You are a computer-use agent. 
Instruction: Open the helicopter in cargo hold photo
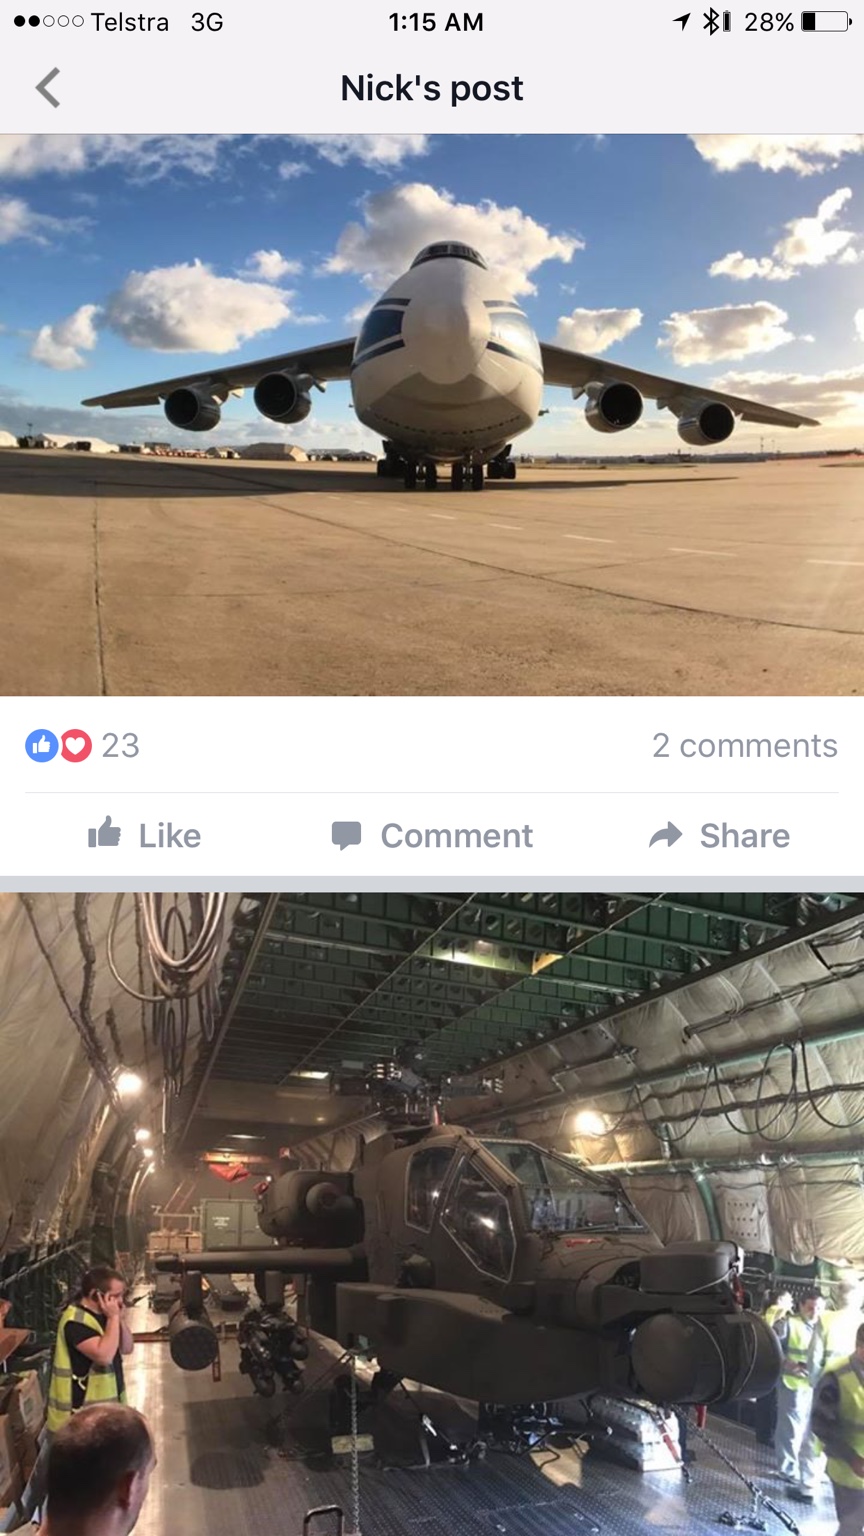(x=432, y=1214)
